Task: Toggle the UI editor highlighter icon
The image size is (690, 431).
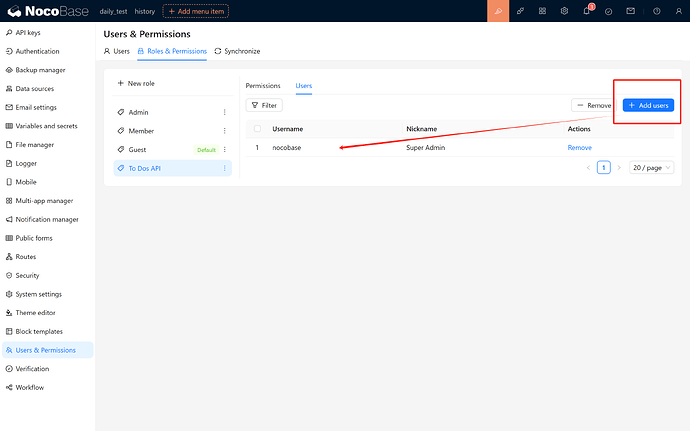Action: (x=498, y=11)
